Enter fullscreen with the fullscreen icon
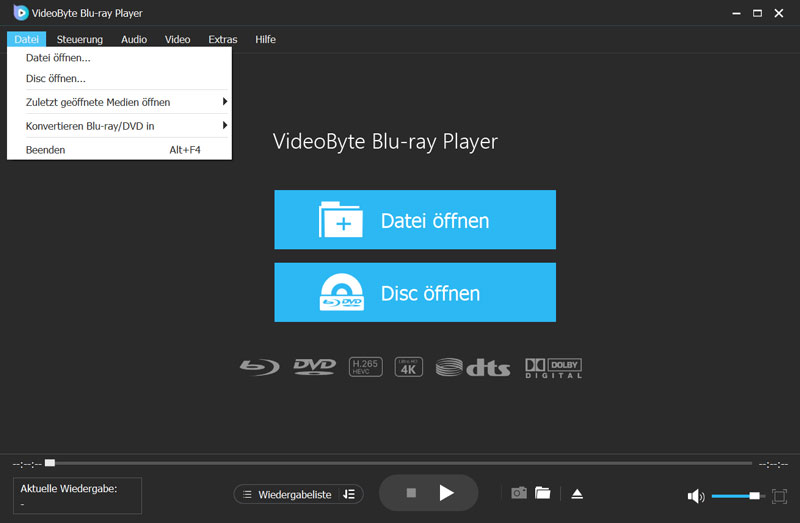Image resolution: width=800 pixels, height=523 pixels. (779, 496)
